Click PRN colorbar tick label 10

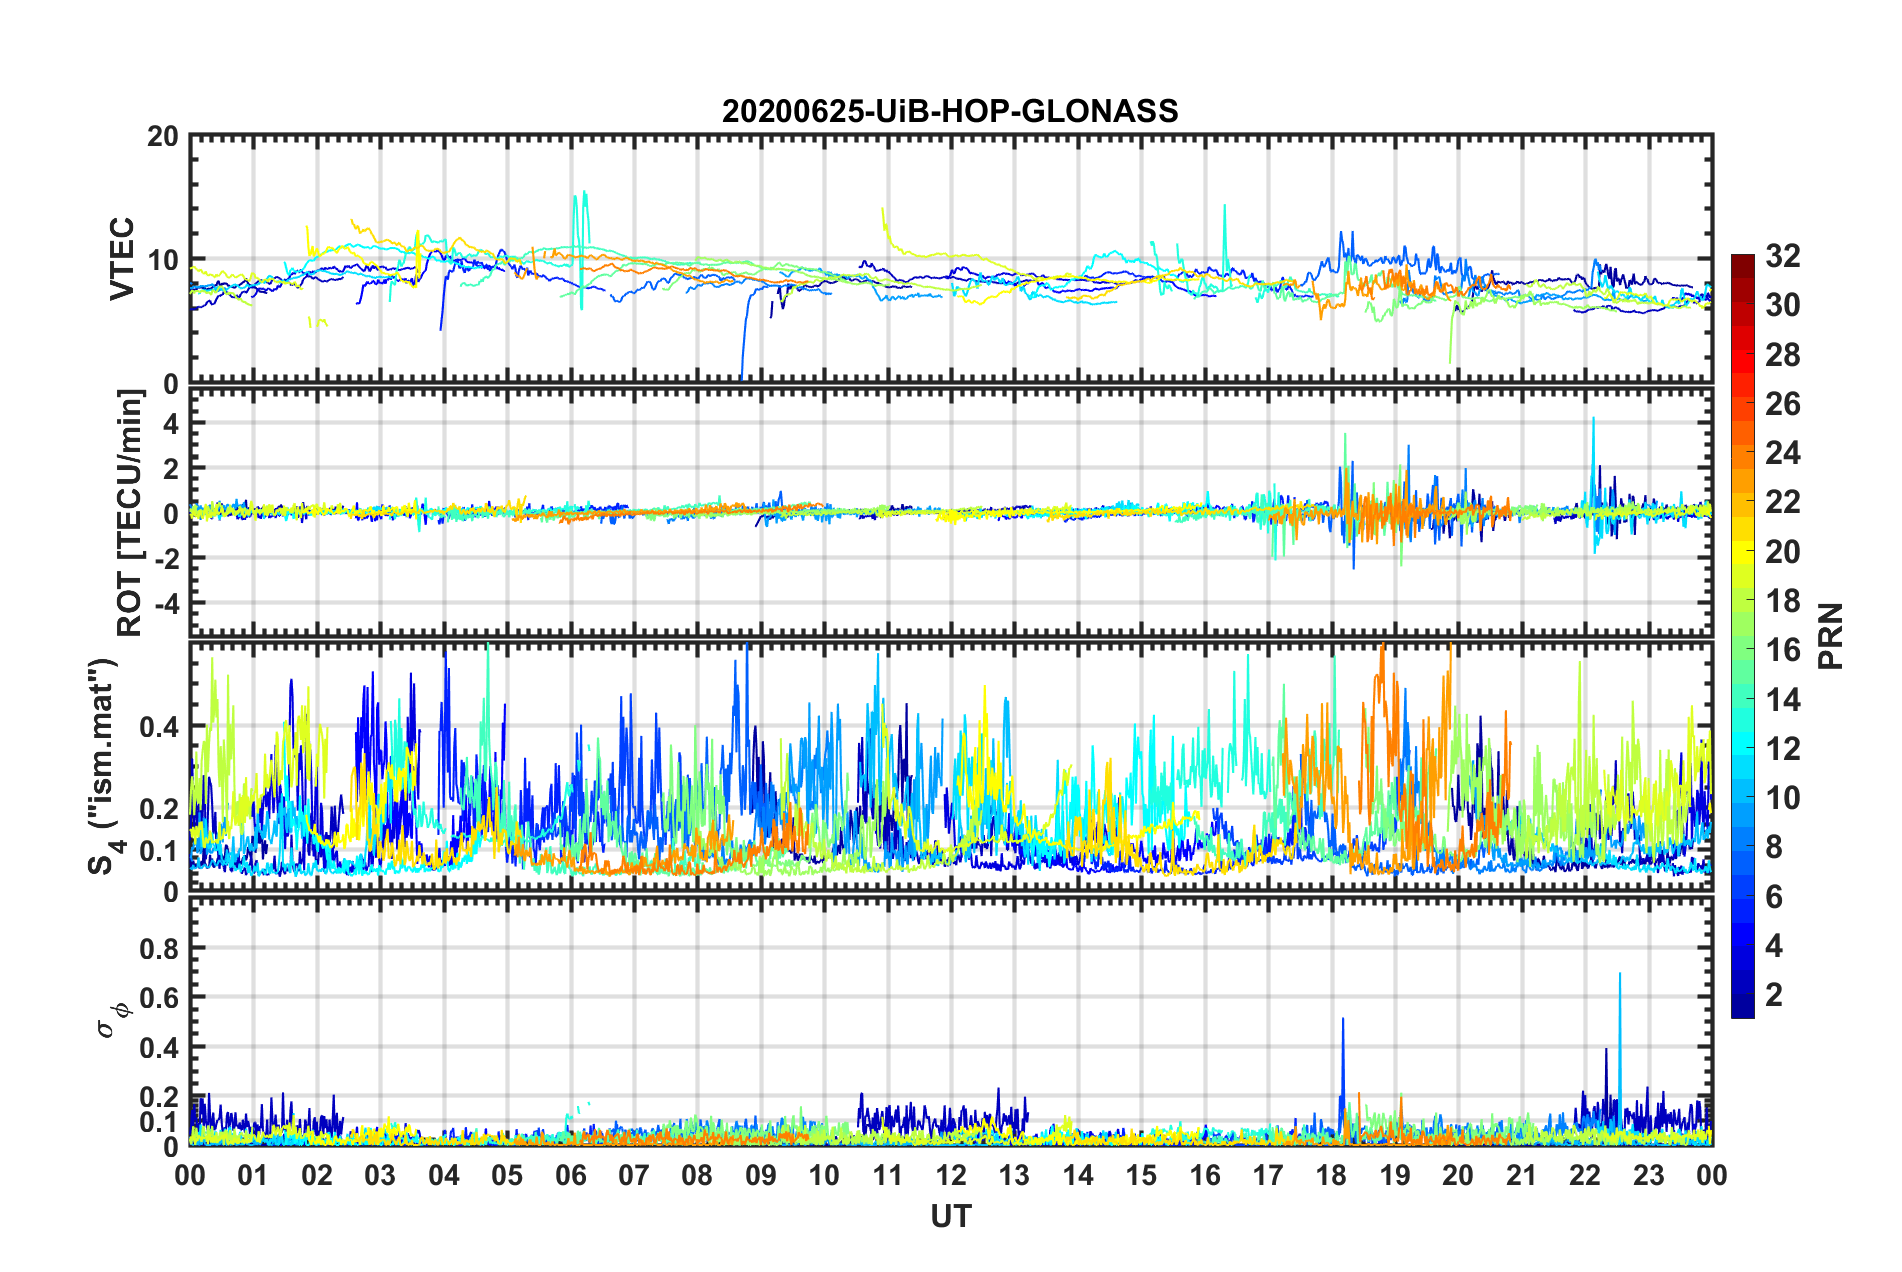pos(1782,798)
